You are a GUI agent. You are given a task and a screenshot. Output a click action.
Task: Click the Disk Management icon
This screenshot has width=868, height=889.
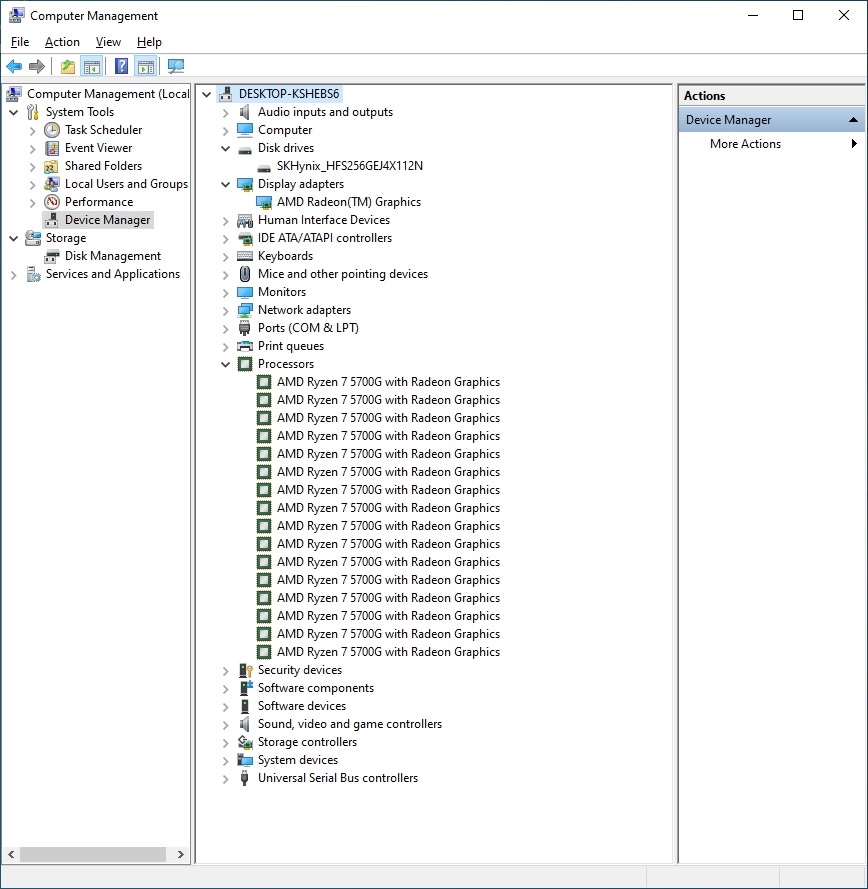(52, 256)
